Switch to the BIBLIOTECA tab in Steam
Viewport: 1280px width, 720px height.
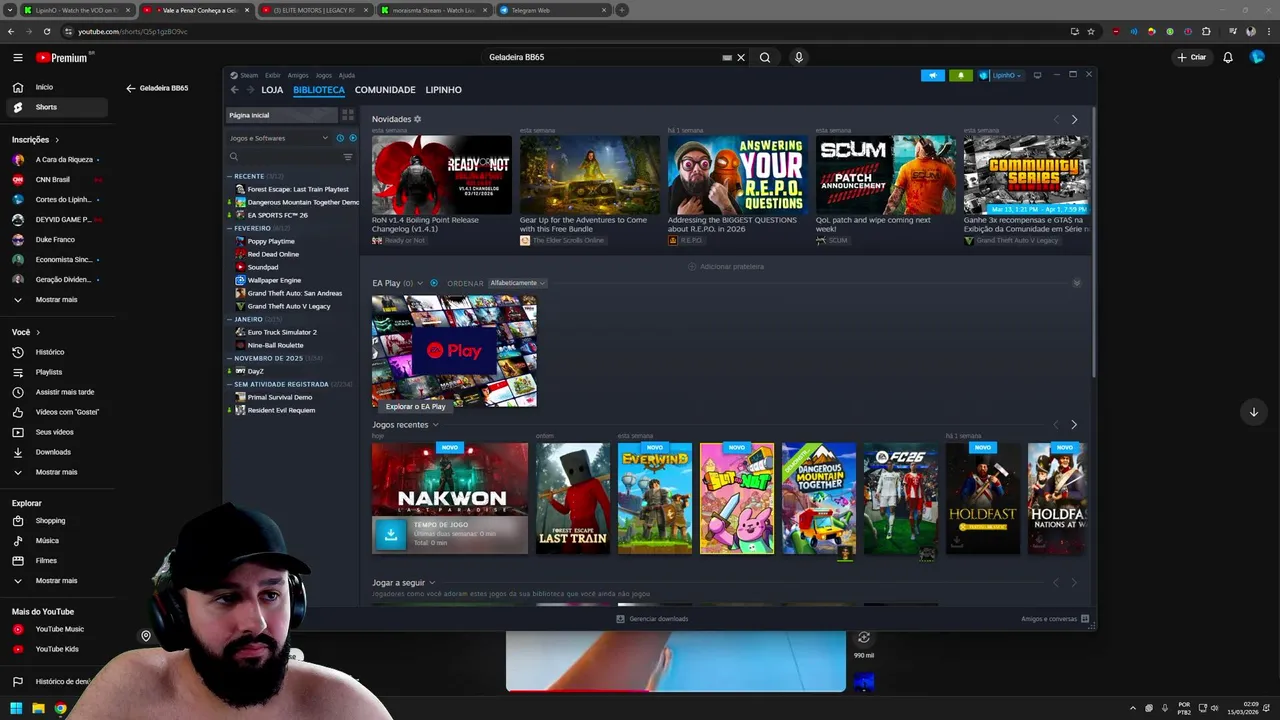pos(319,90)
